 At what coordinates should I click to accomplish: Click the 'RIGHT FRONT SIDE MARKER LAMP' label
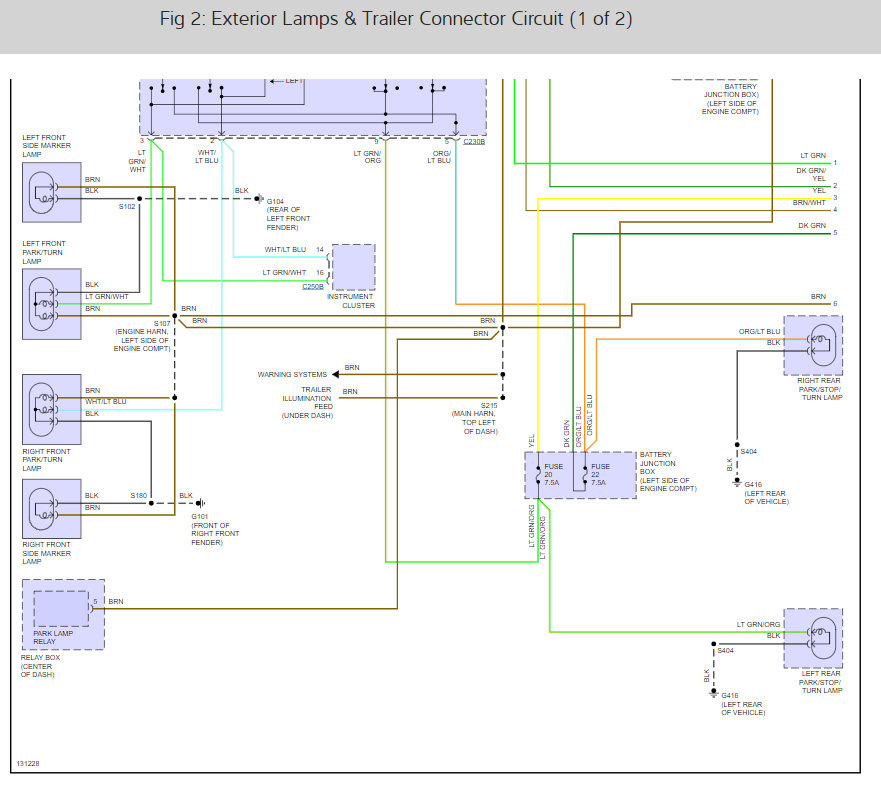click(47, 553)
